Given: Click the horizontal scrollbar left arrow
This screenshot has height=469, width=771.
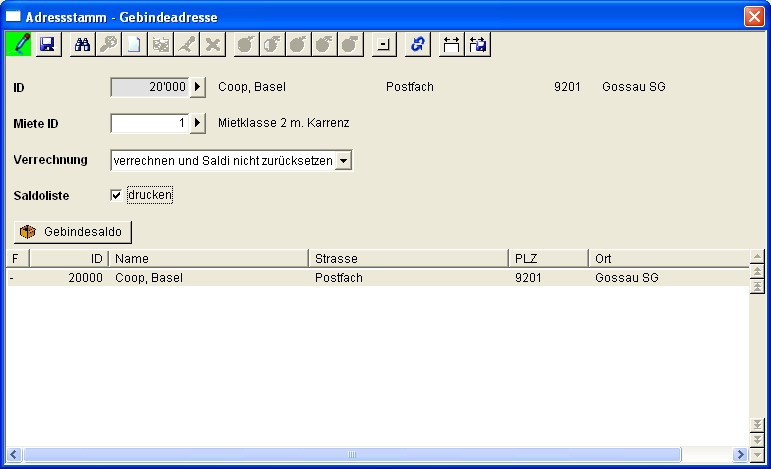Looking at the screenshot, I should coord(14,455).
